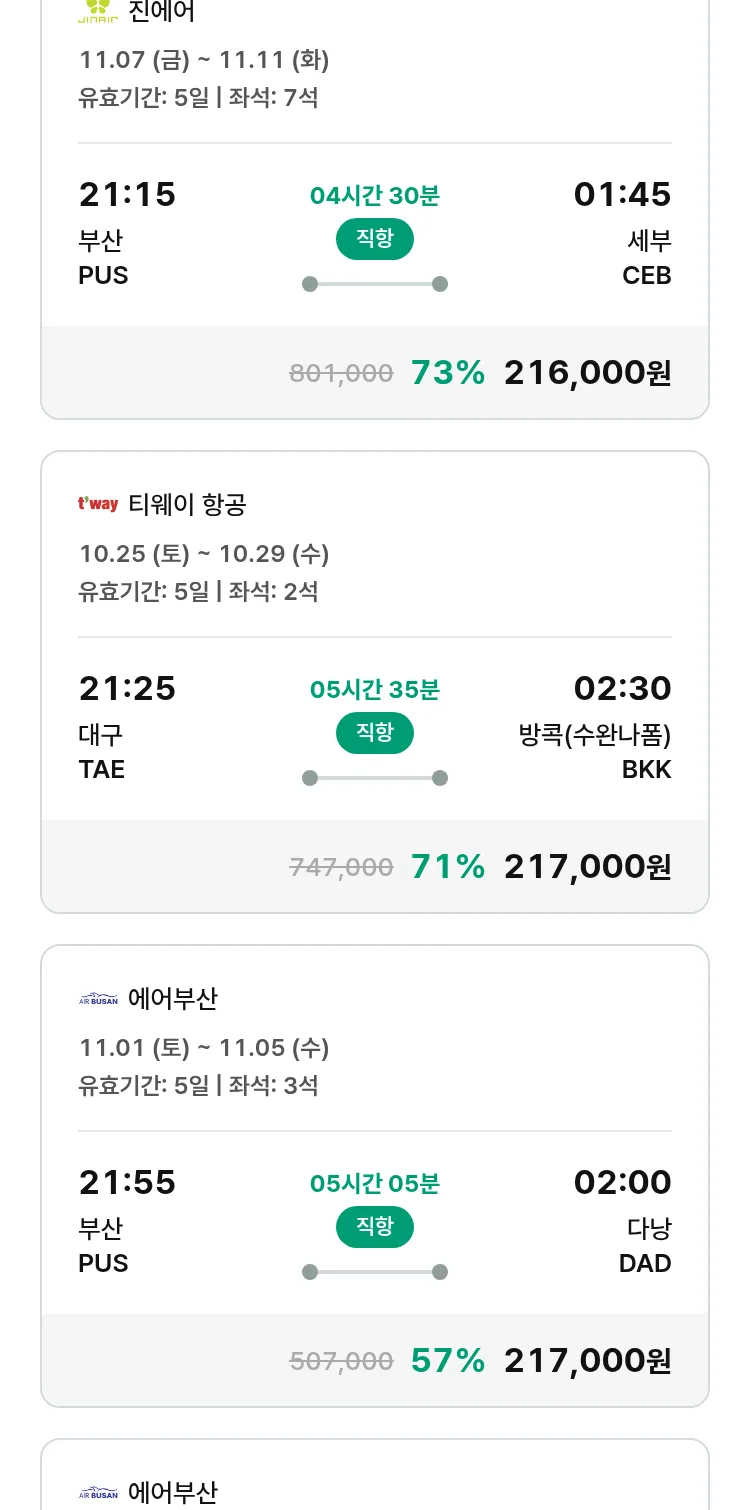Tap the 02:30 Bangkok arrival time
The width and height of the screenshot is (750, 1510).
622,688
